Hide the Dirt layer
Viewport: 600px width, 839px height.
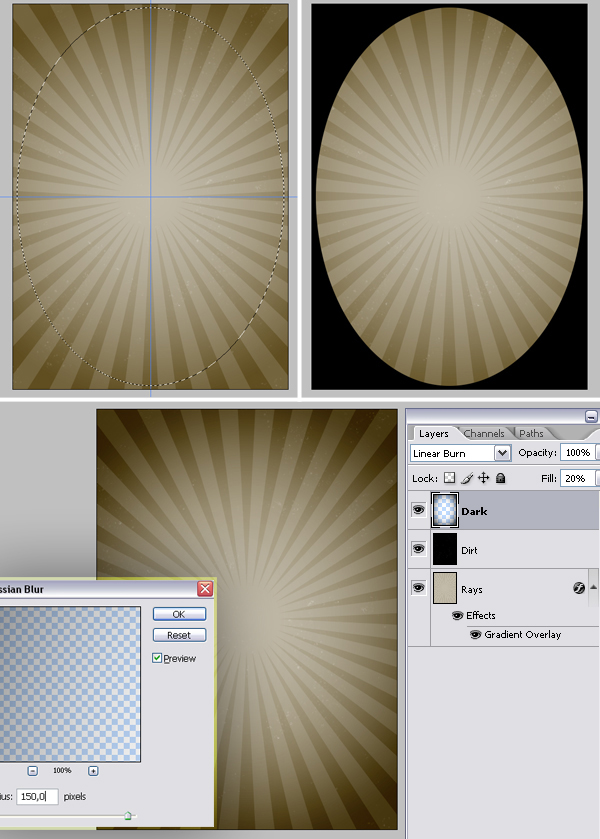point(419,549)
